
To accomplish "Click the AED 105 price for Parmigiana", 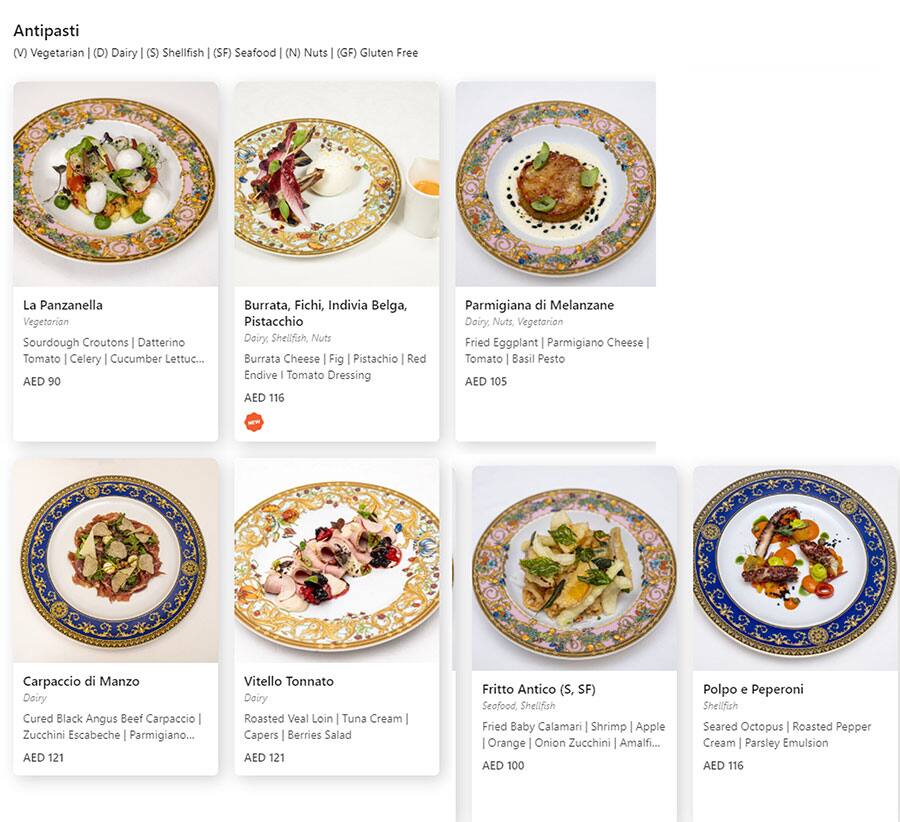I will [x=486, y=381].
